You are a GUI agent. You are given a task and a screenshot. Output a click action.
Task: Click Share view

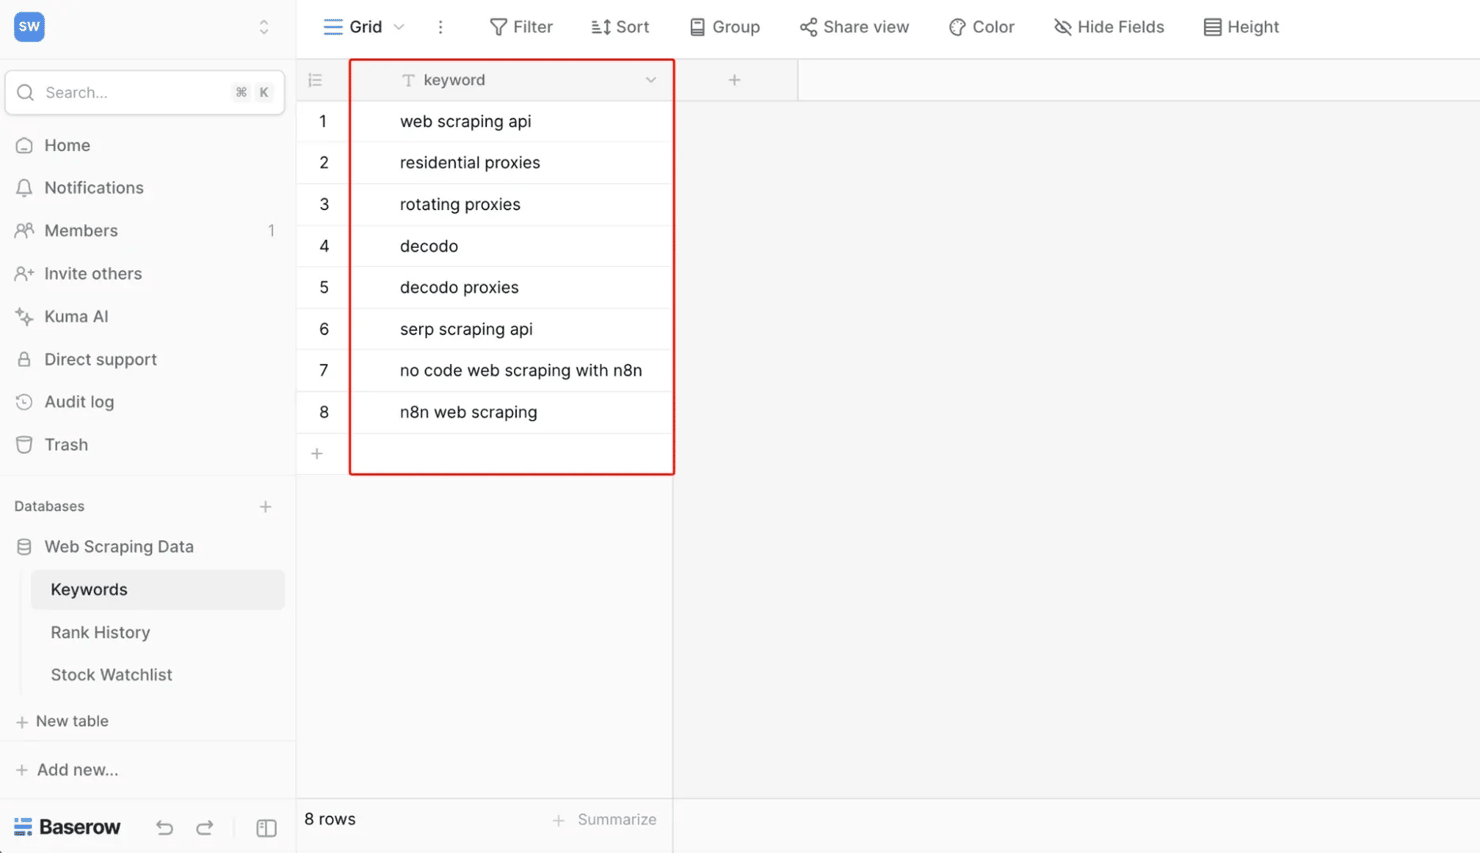855,27
